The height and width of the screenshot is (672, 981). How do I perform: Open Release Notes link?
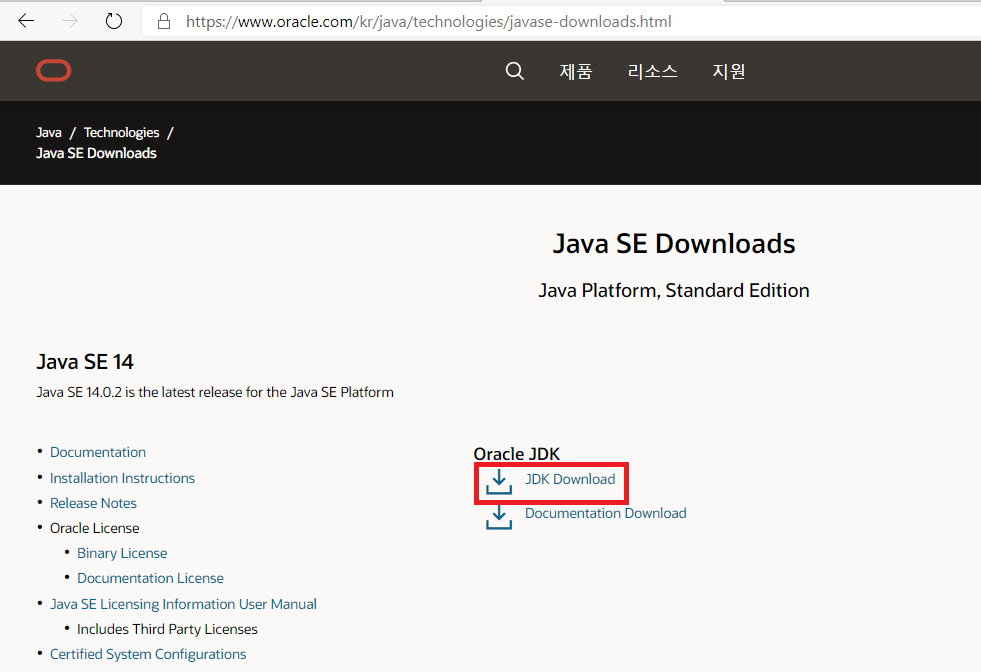click(93, 503)
